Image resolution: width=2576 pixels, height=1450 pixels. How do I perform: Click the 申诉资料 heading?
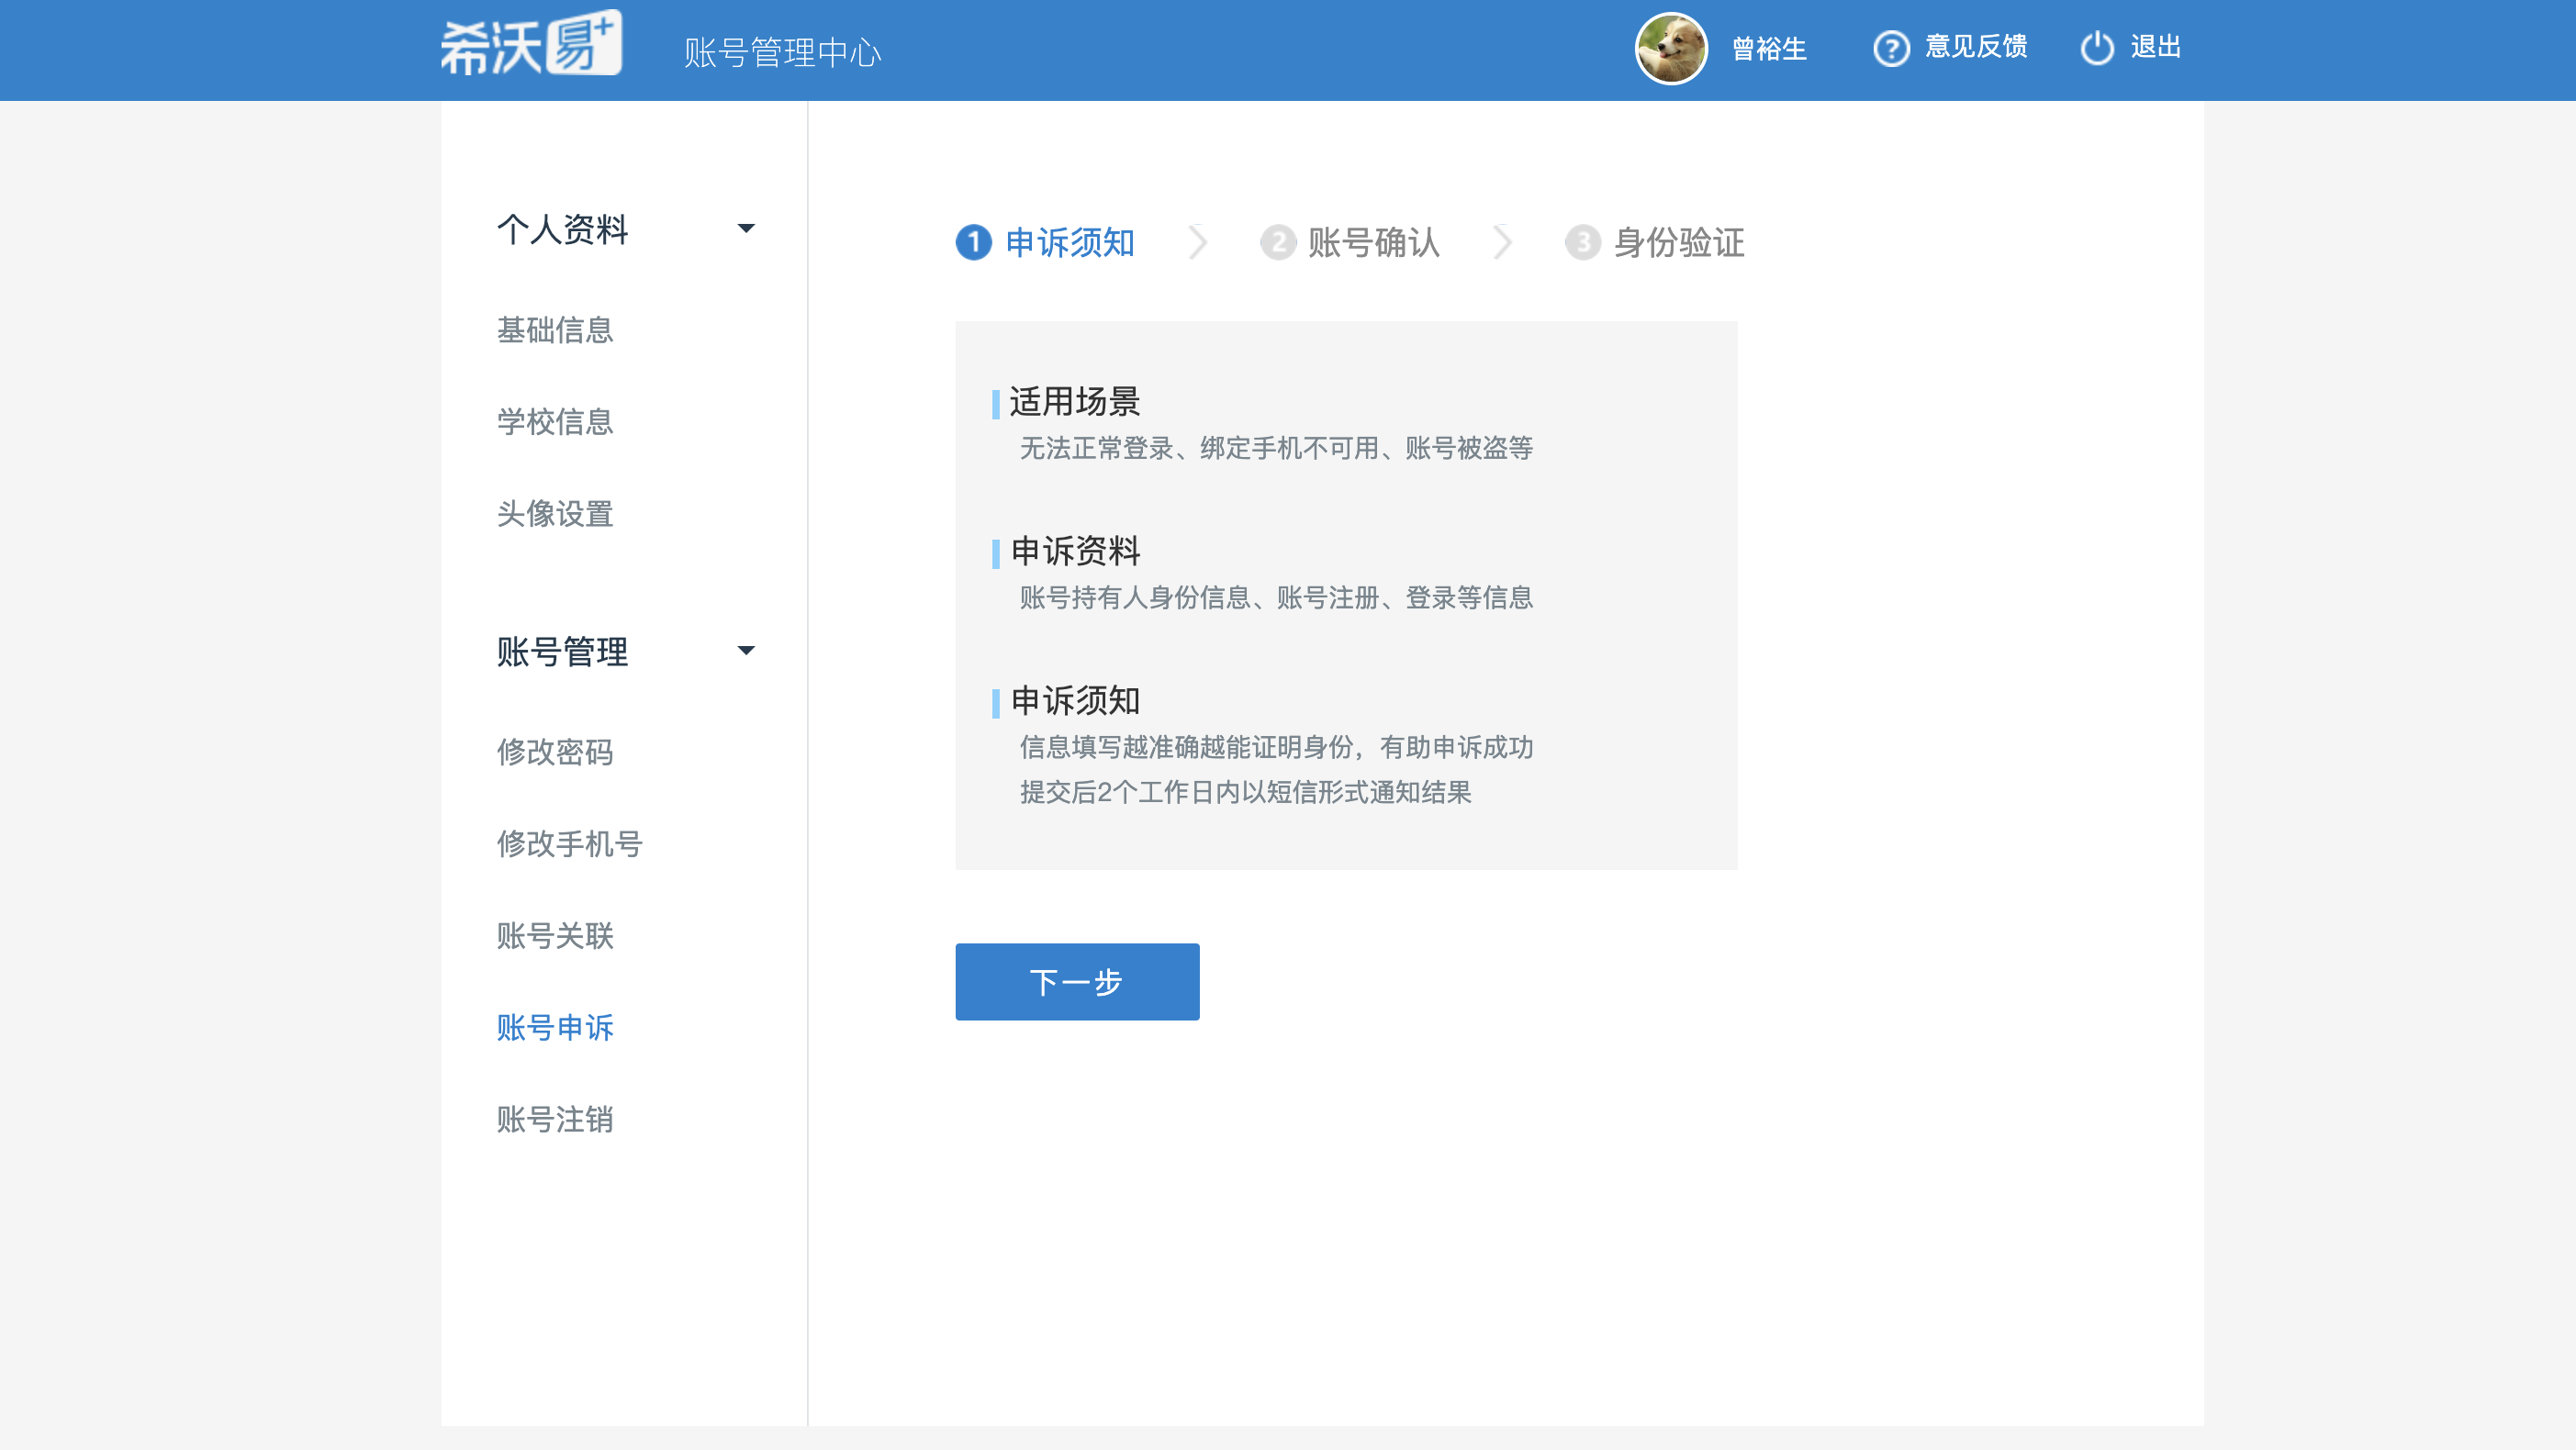pos(1075,551)
